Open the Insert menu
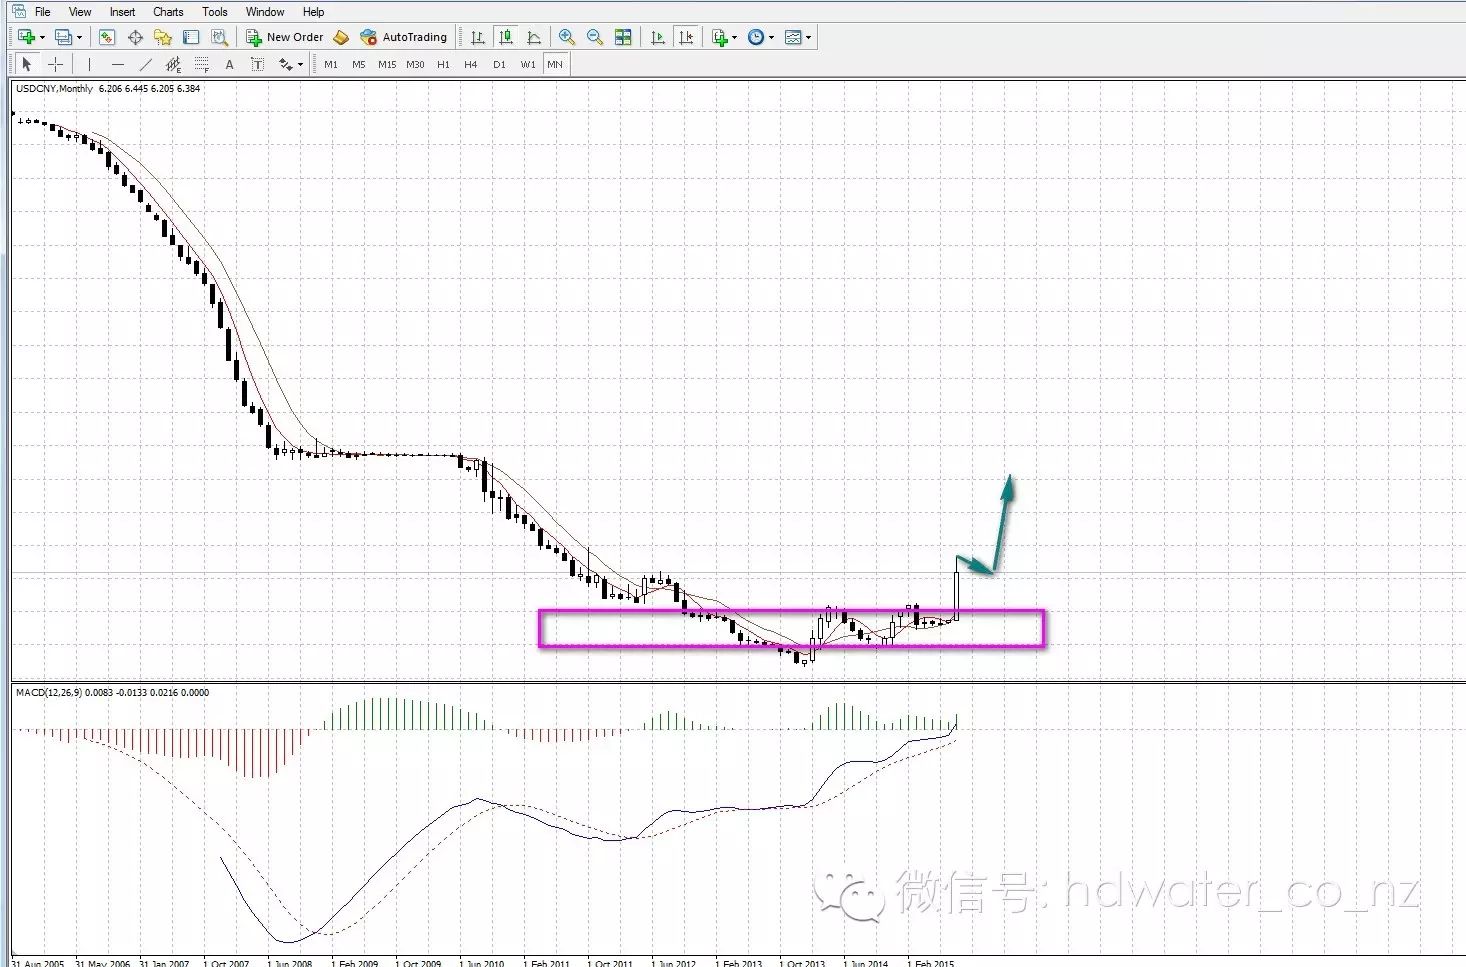This screenshot has height=967, width=1466. click(x=122, y=12)
